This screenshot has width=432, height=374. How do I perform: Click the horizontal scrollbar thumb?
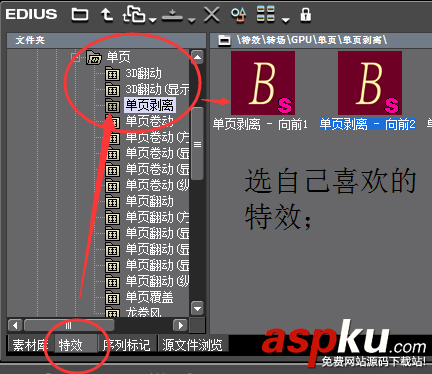(x=69, y=325)
